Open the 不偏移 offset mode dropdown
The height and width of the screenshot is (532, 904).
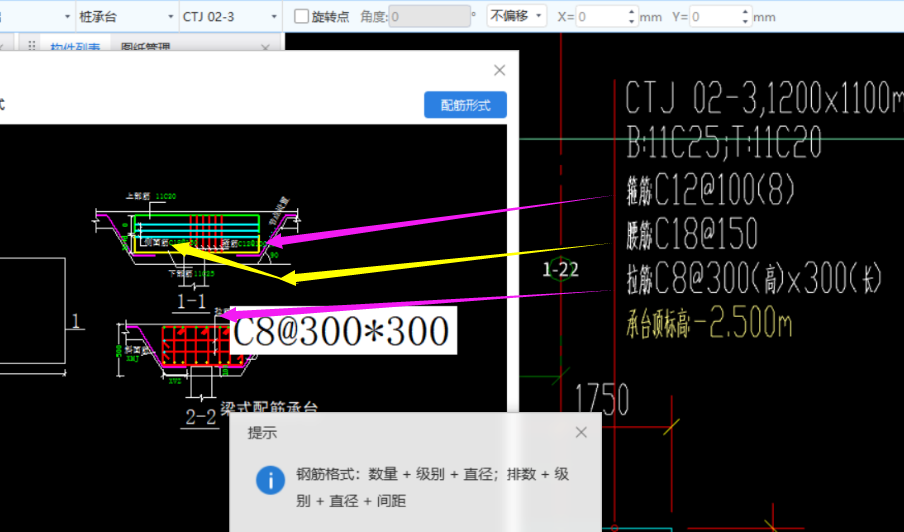[517, 16]
